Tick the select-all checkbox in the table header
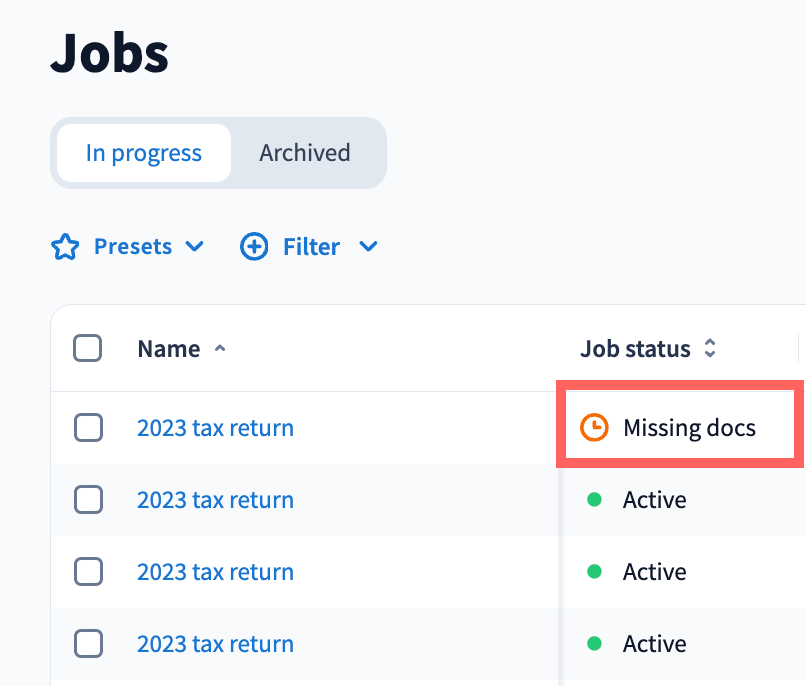The height and width of the screenshot is (686, 806). pos(88,348)
